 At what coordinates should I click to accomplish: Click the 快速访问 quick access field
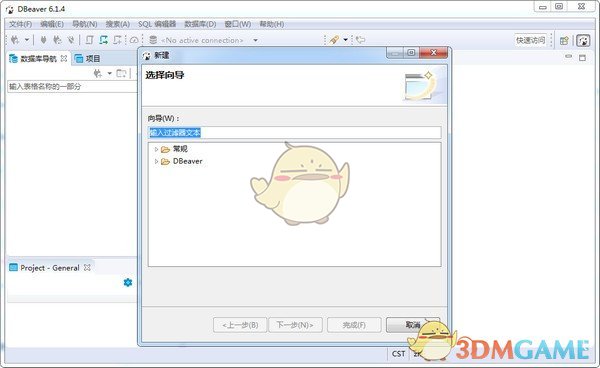pos(530,40)
